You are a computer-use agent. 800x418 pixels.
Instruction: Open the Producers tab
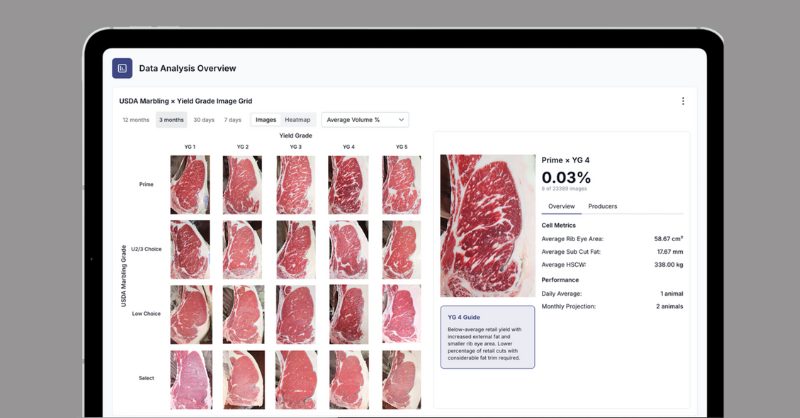[603, 206]
